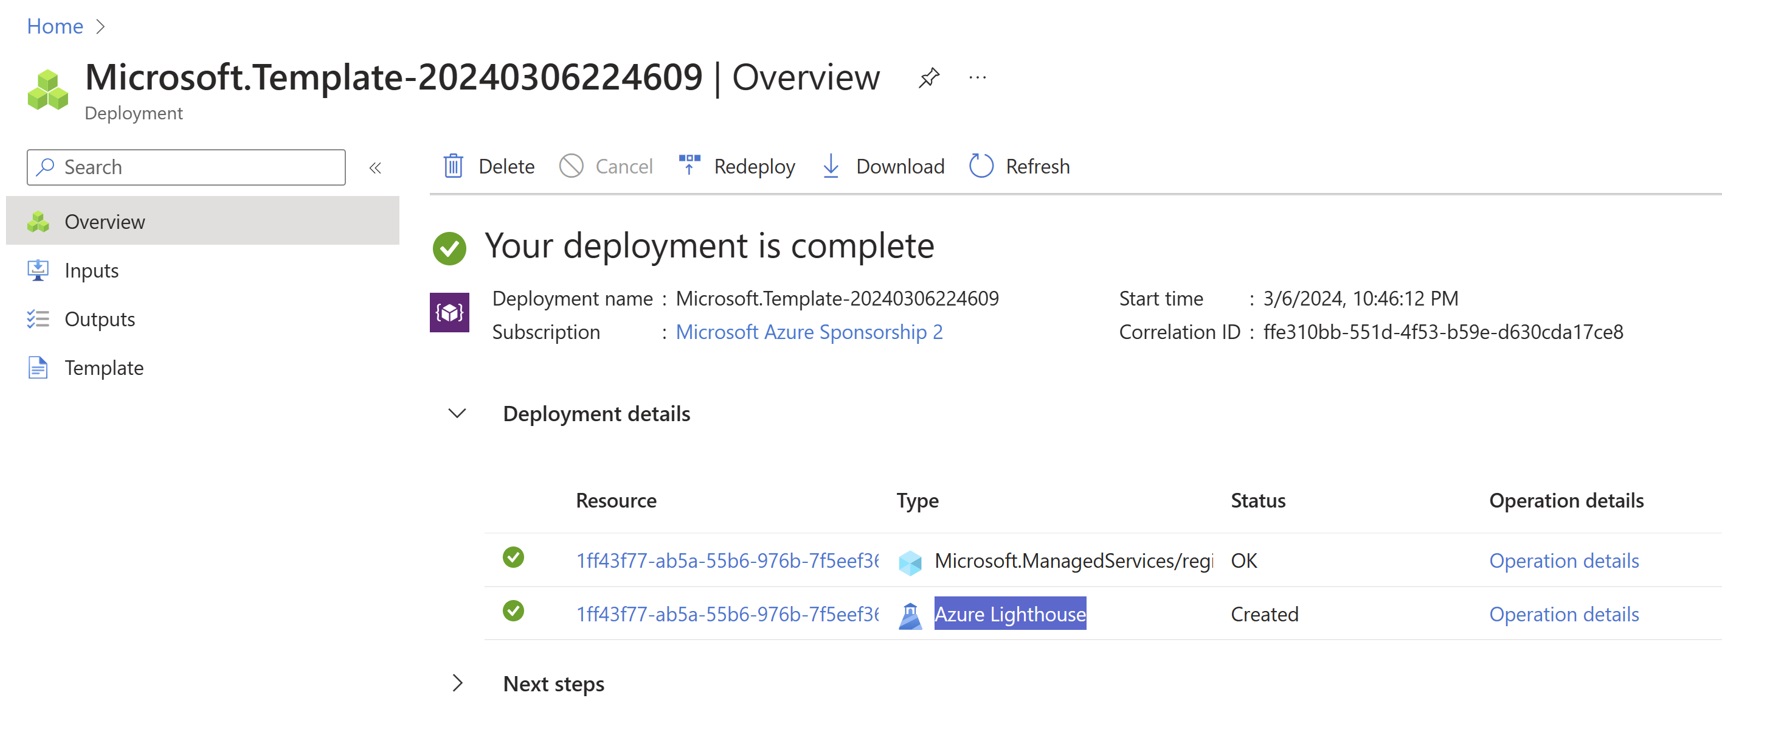Click the green deployment complete checkmark
The width and height of the screenshot is (1765, 751).
pyautogui.click(x=450, y=248)
